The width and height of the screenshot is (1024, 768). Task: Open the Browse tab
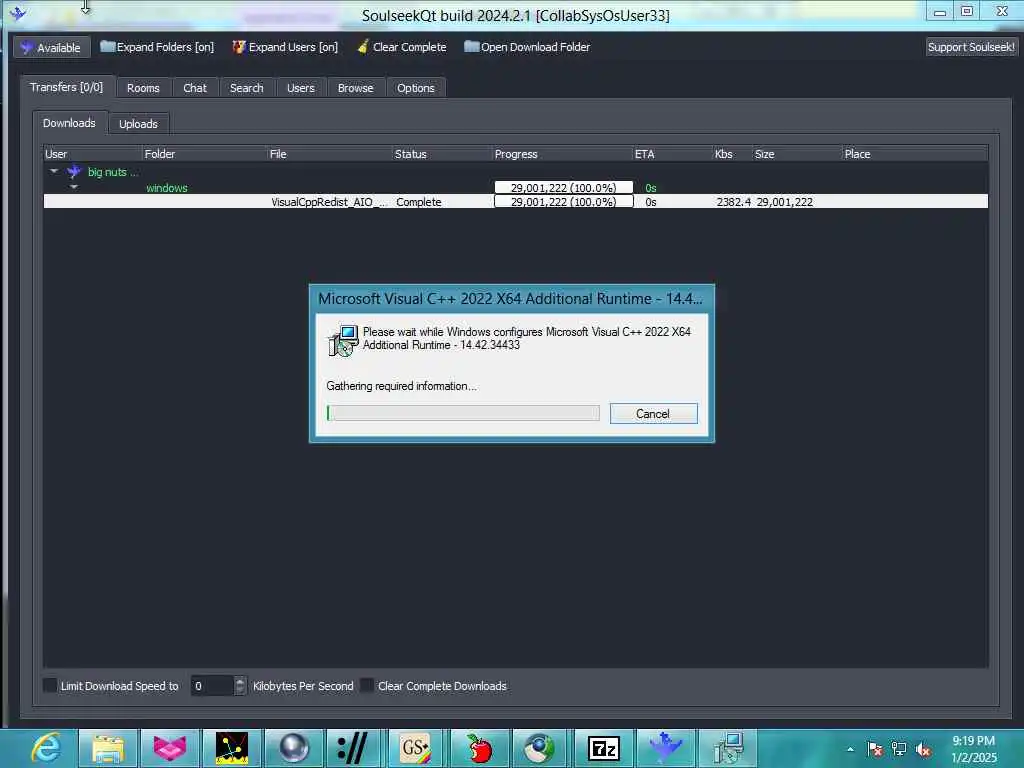tap(355, 88)
